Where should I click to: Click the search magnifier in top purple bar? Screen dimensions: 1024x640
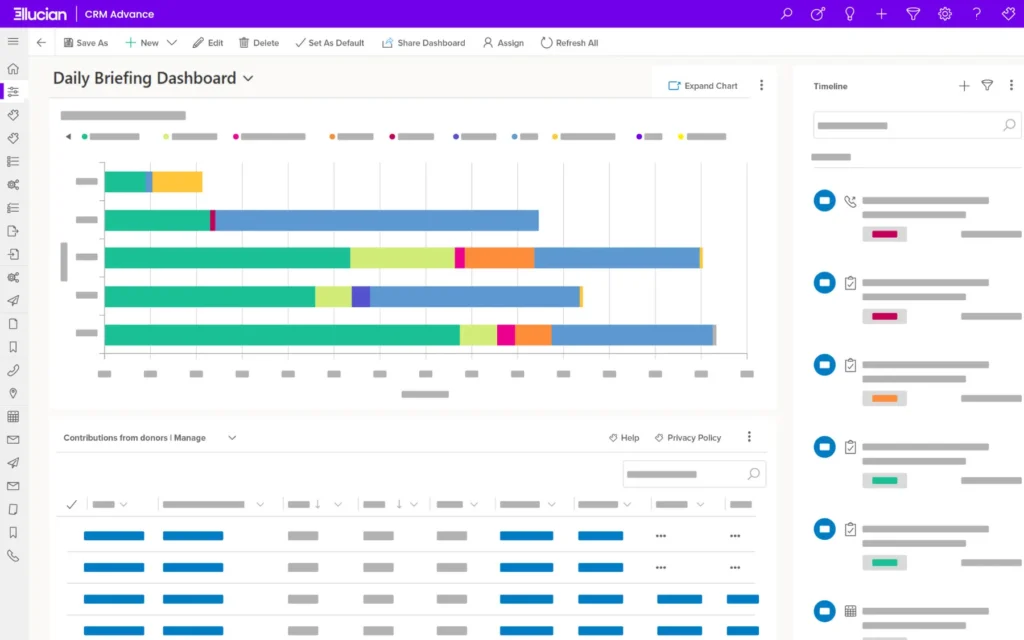coord(787,14)
